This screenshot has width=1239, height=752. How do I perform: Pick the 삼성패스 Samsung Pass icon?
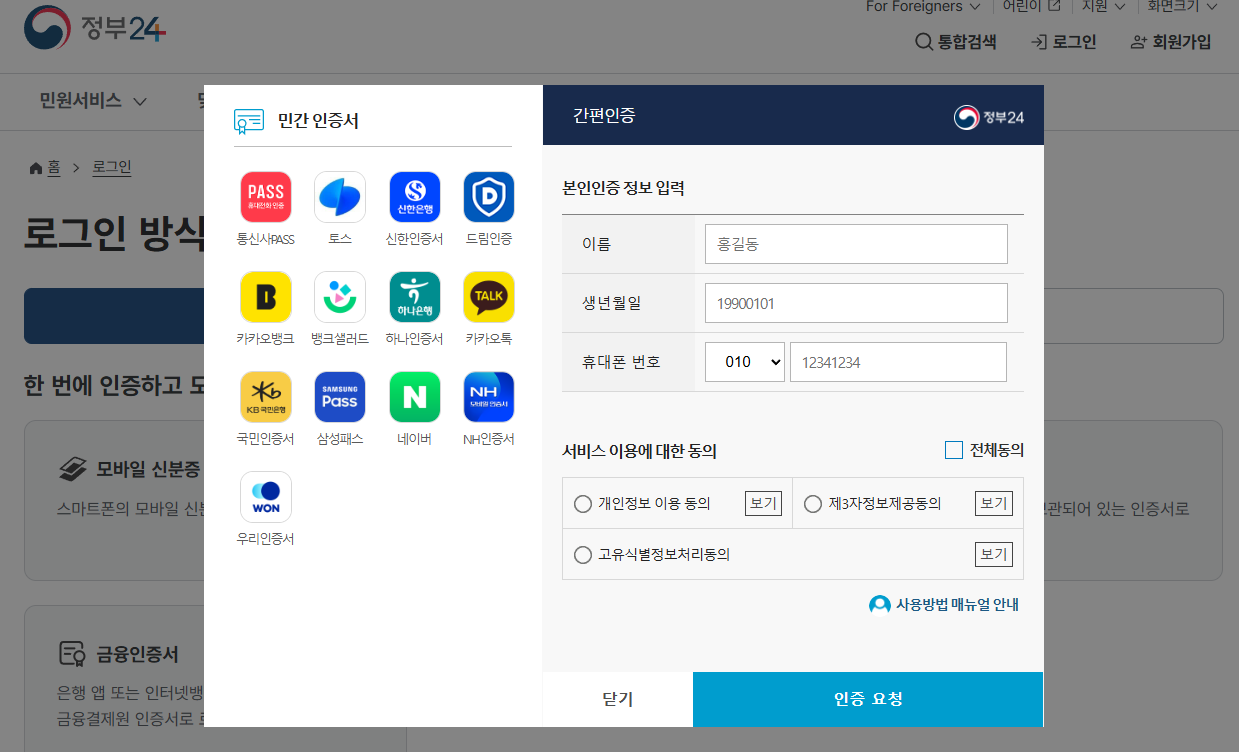pyautogui.click(x=340, y=397)
